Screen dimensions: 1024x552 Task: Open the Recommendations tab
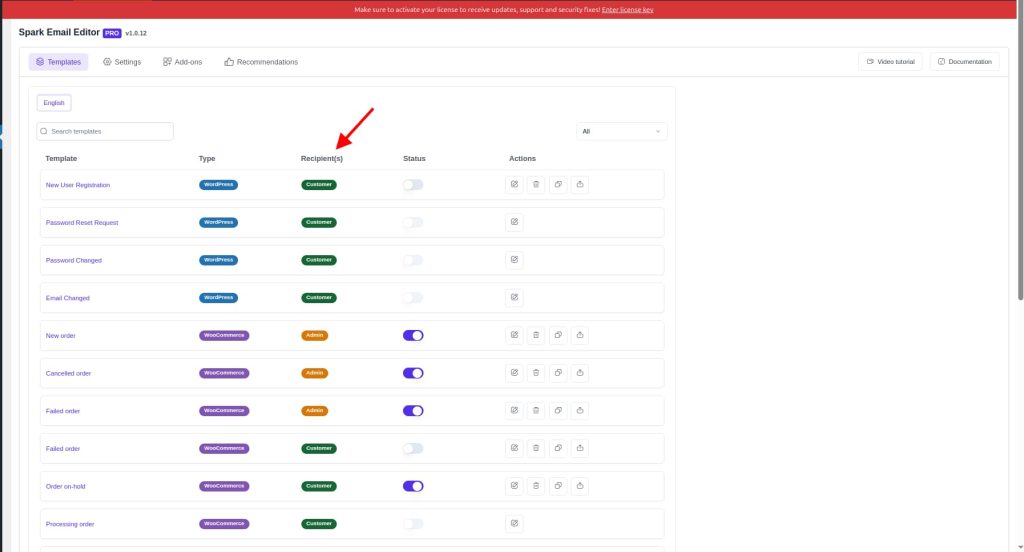point(261,62)
